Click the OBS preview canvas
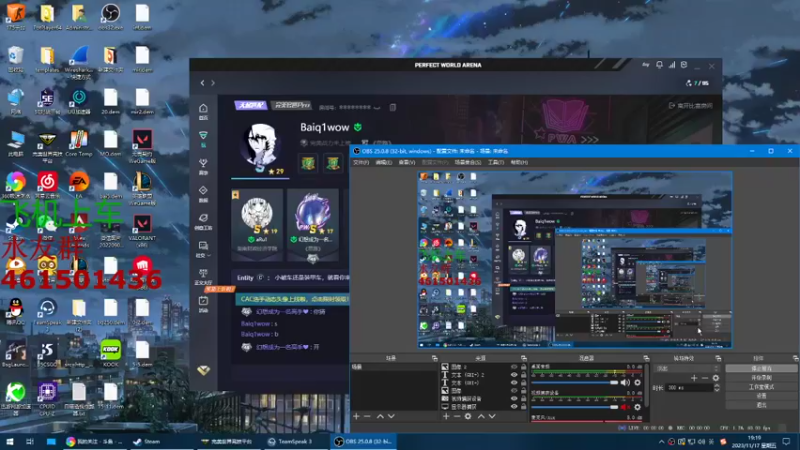Screen dimensions: 800x450 point(575,260)
